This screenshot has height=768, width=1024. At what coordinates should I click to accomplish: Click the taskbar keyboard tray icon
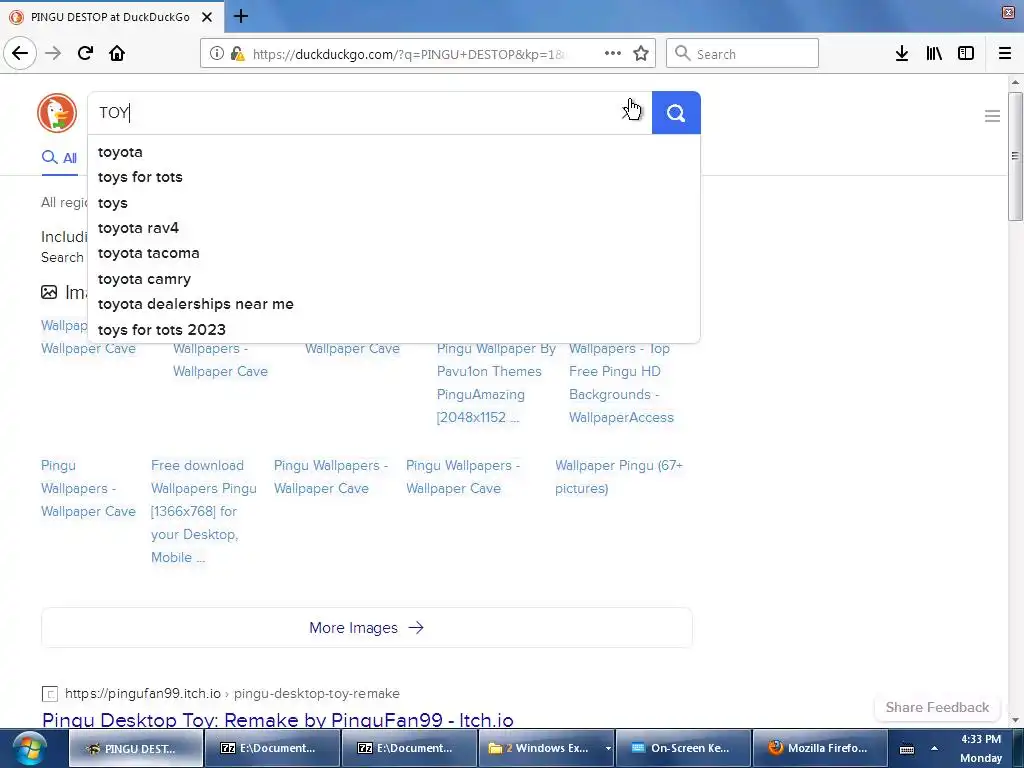coord(907,749)
